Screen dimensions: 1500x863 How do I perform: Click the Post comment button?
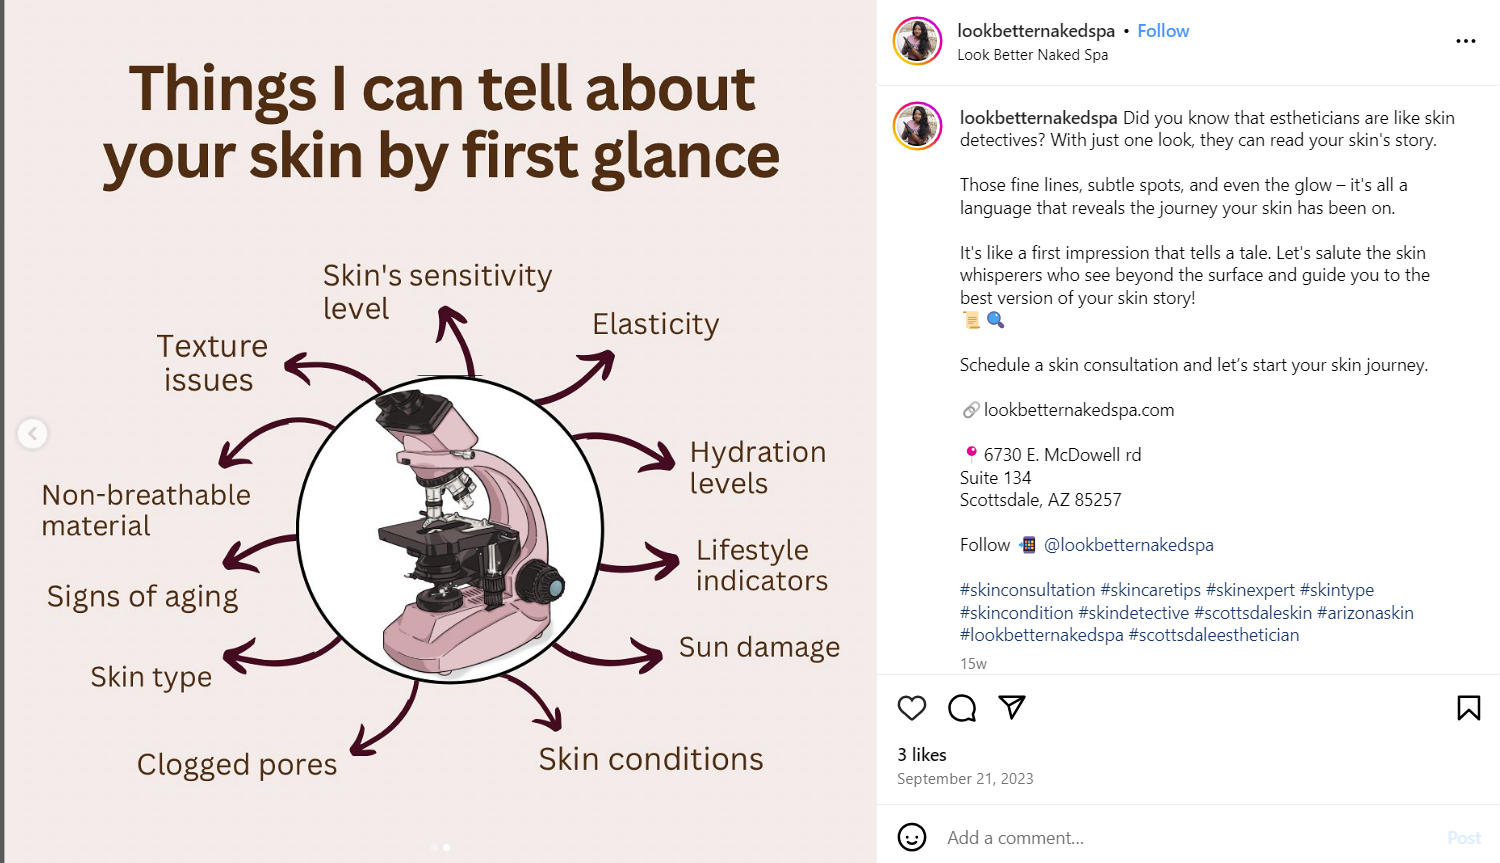[1464, 838]
